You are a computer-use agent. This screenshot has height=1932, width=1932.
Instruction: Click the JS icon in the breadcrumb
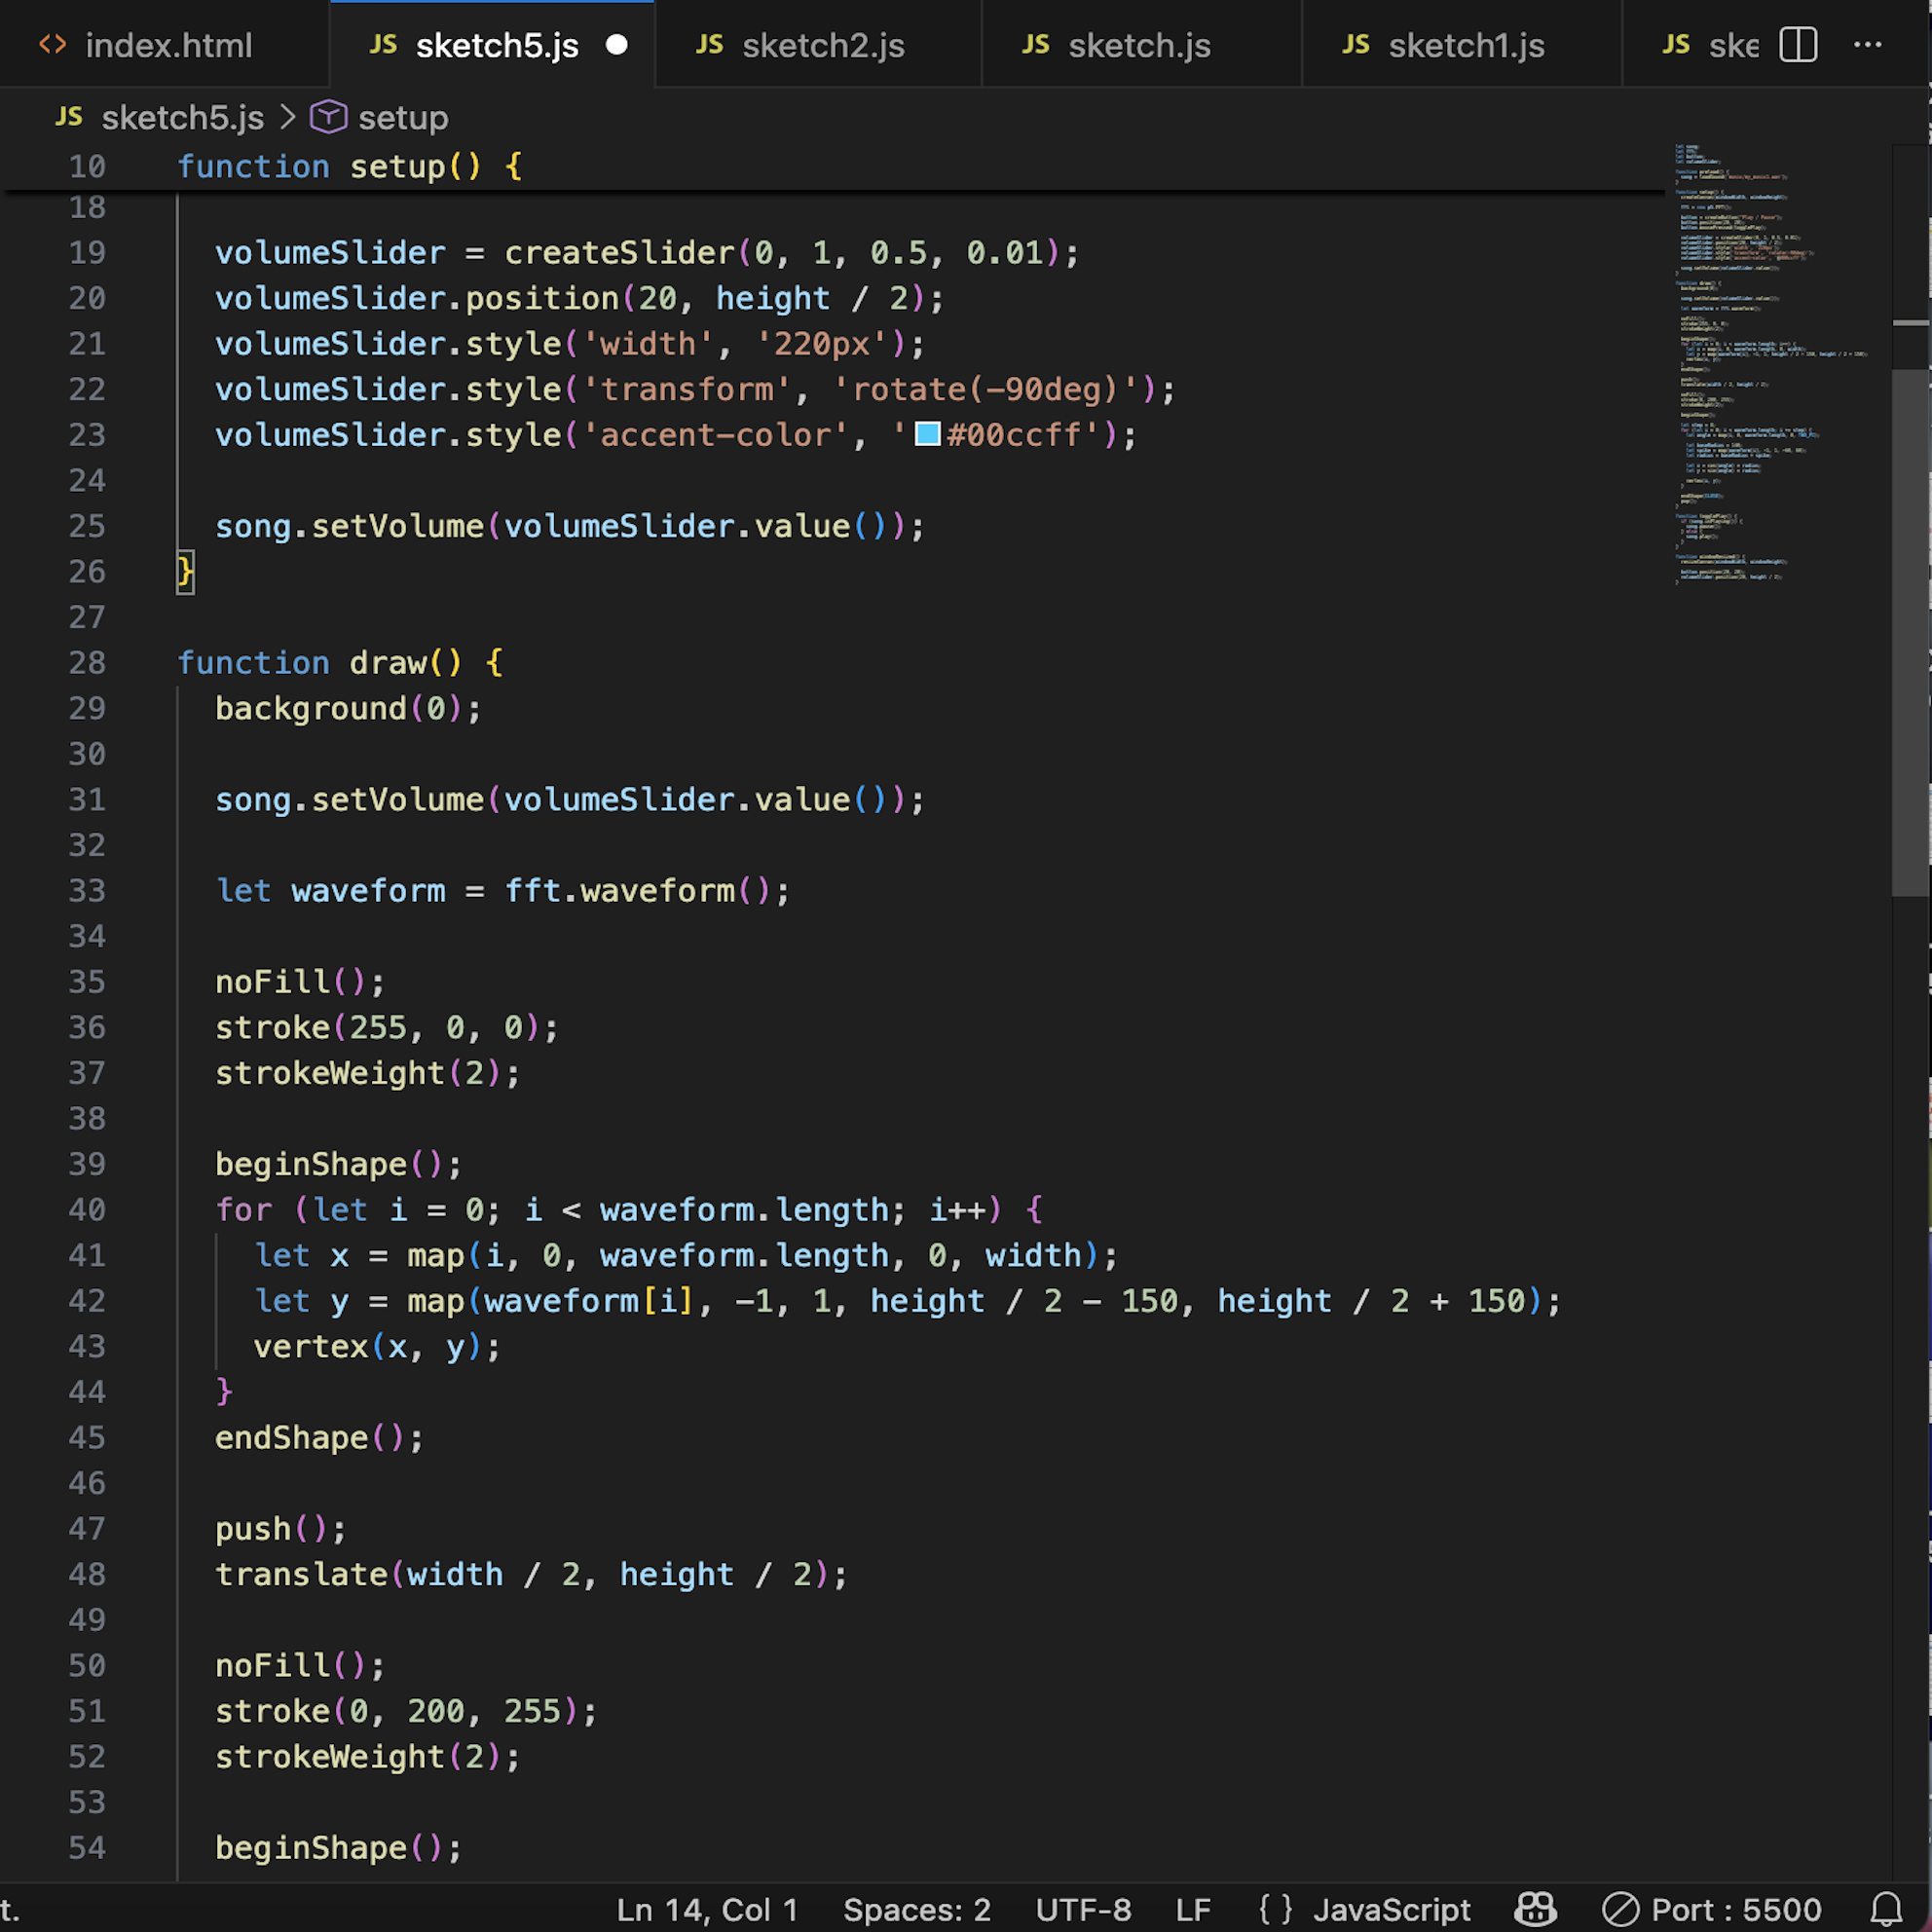point(68,117)
